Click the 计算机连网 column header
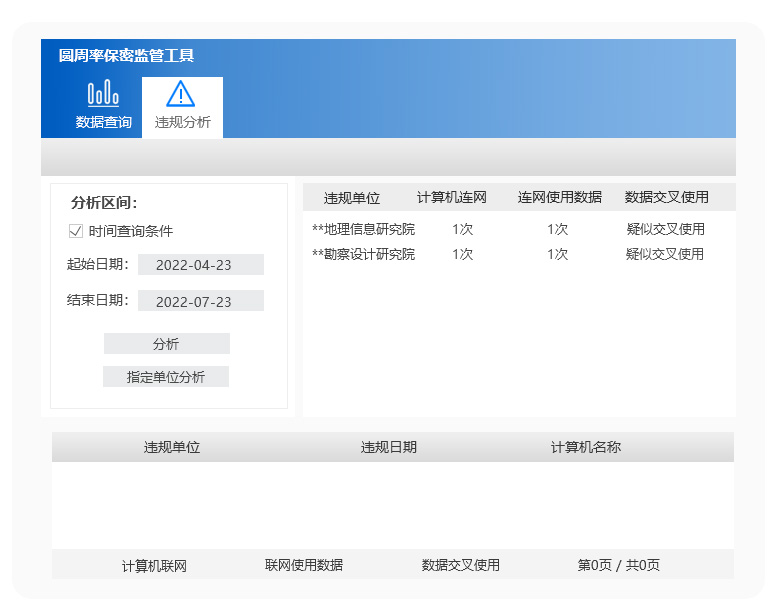 click(x=452, y=198)
